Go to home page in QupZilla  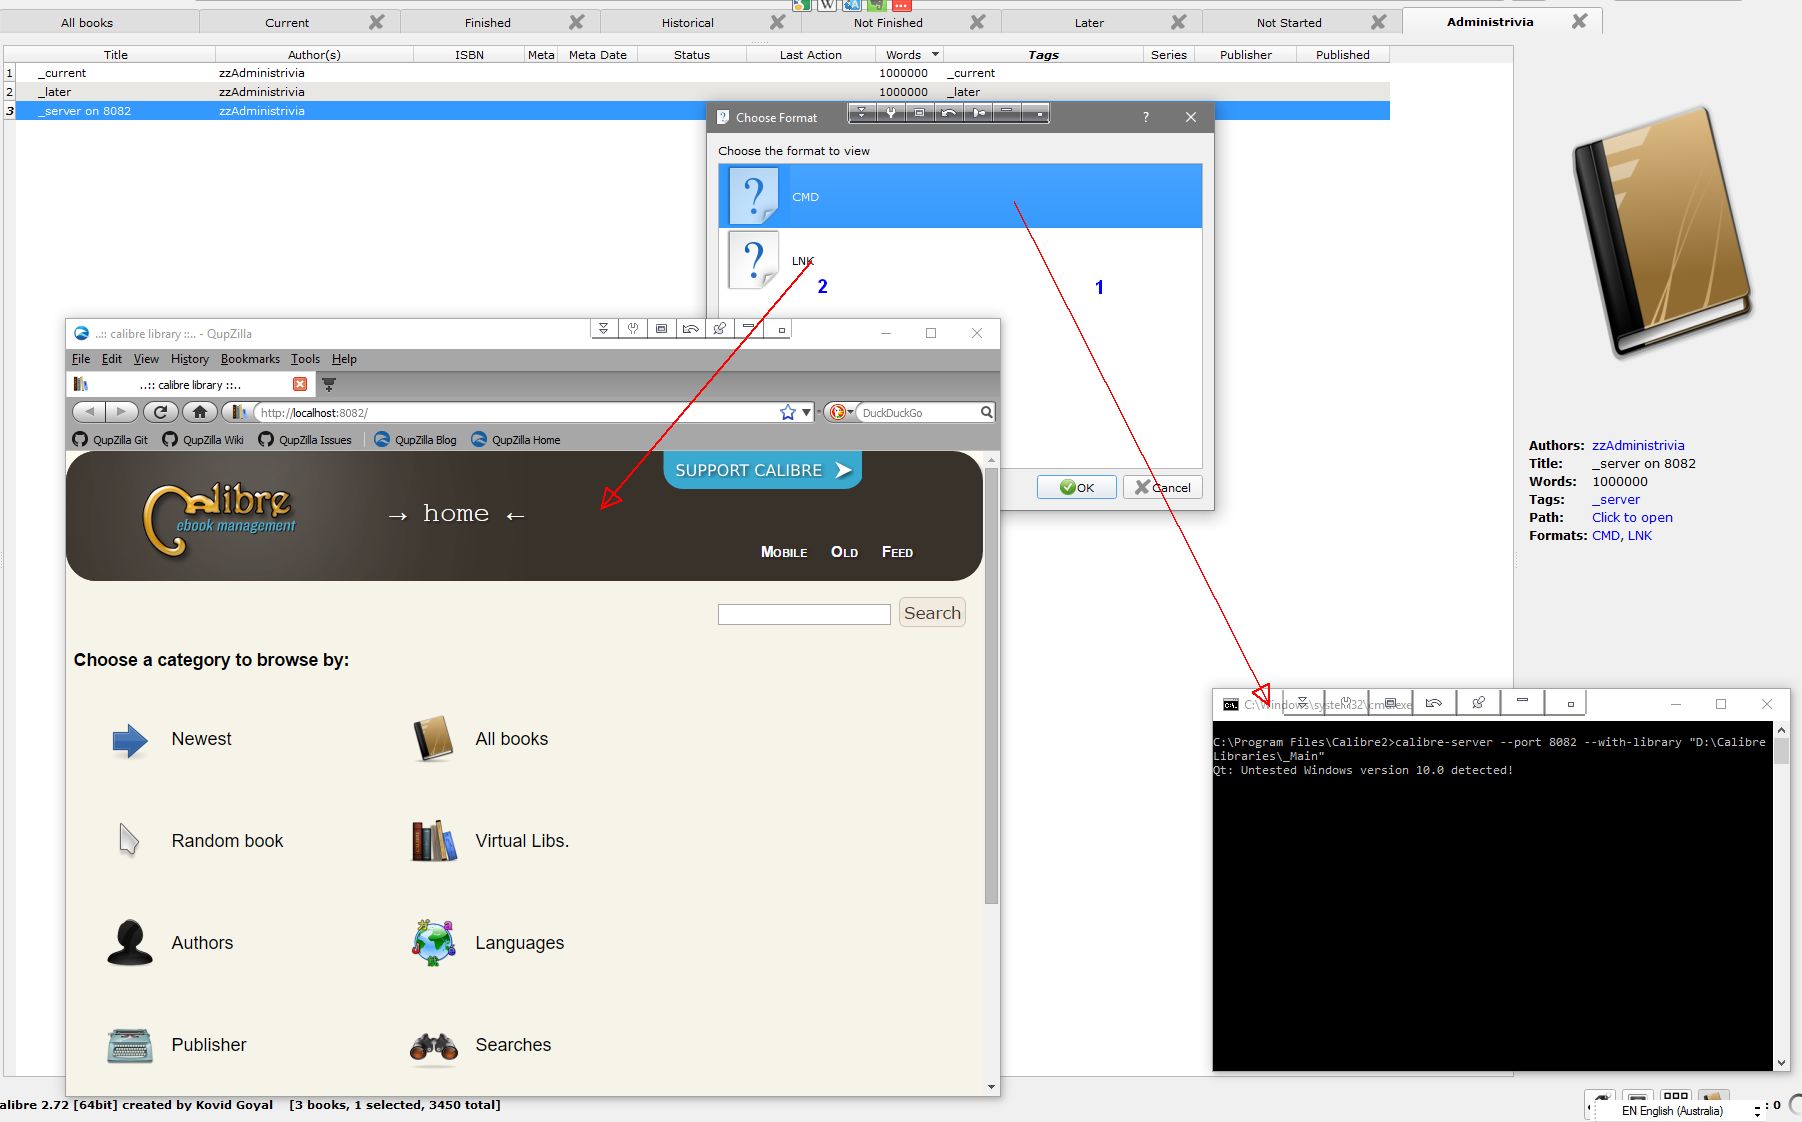pos(200,412)
